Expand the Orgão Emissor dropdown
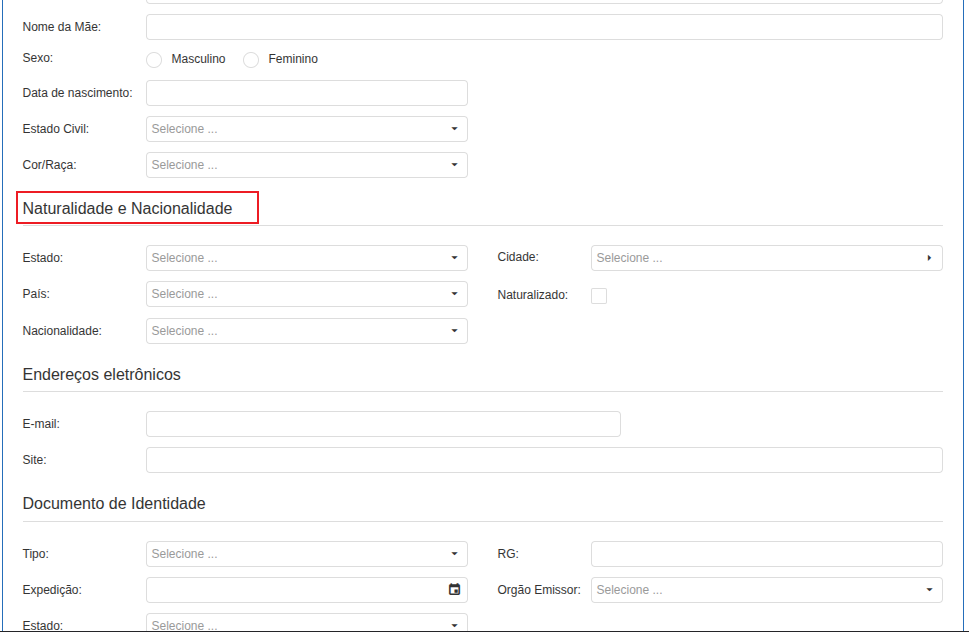 click(x=766, y=590)
